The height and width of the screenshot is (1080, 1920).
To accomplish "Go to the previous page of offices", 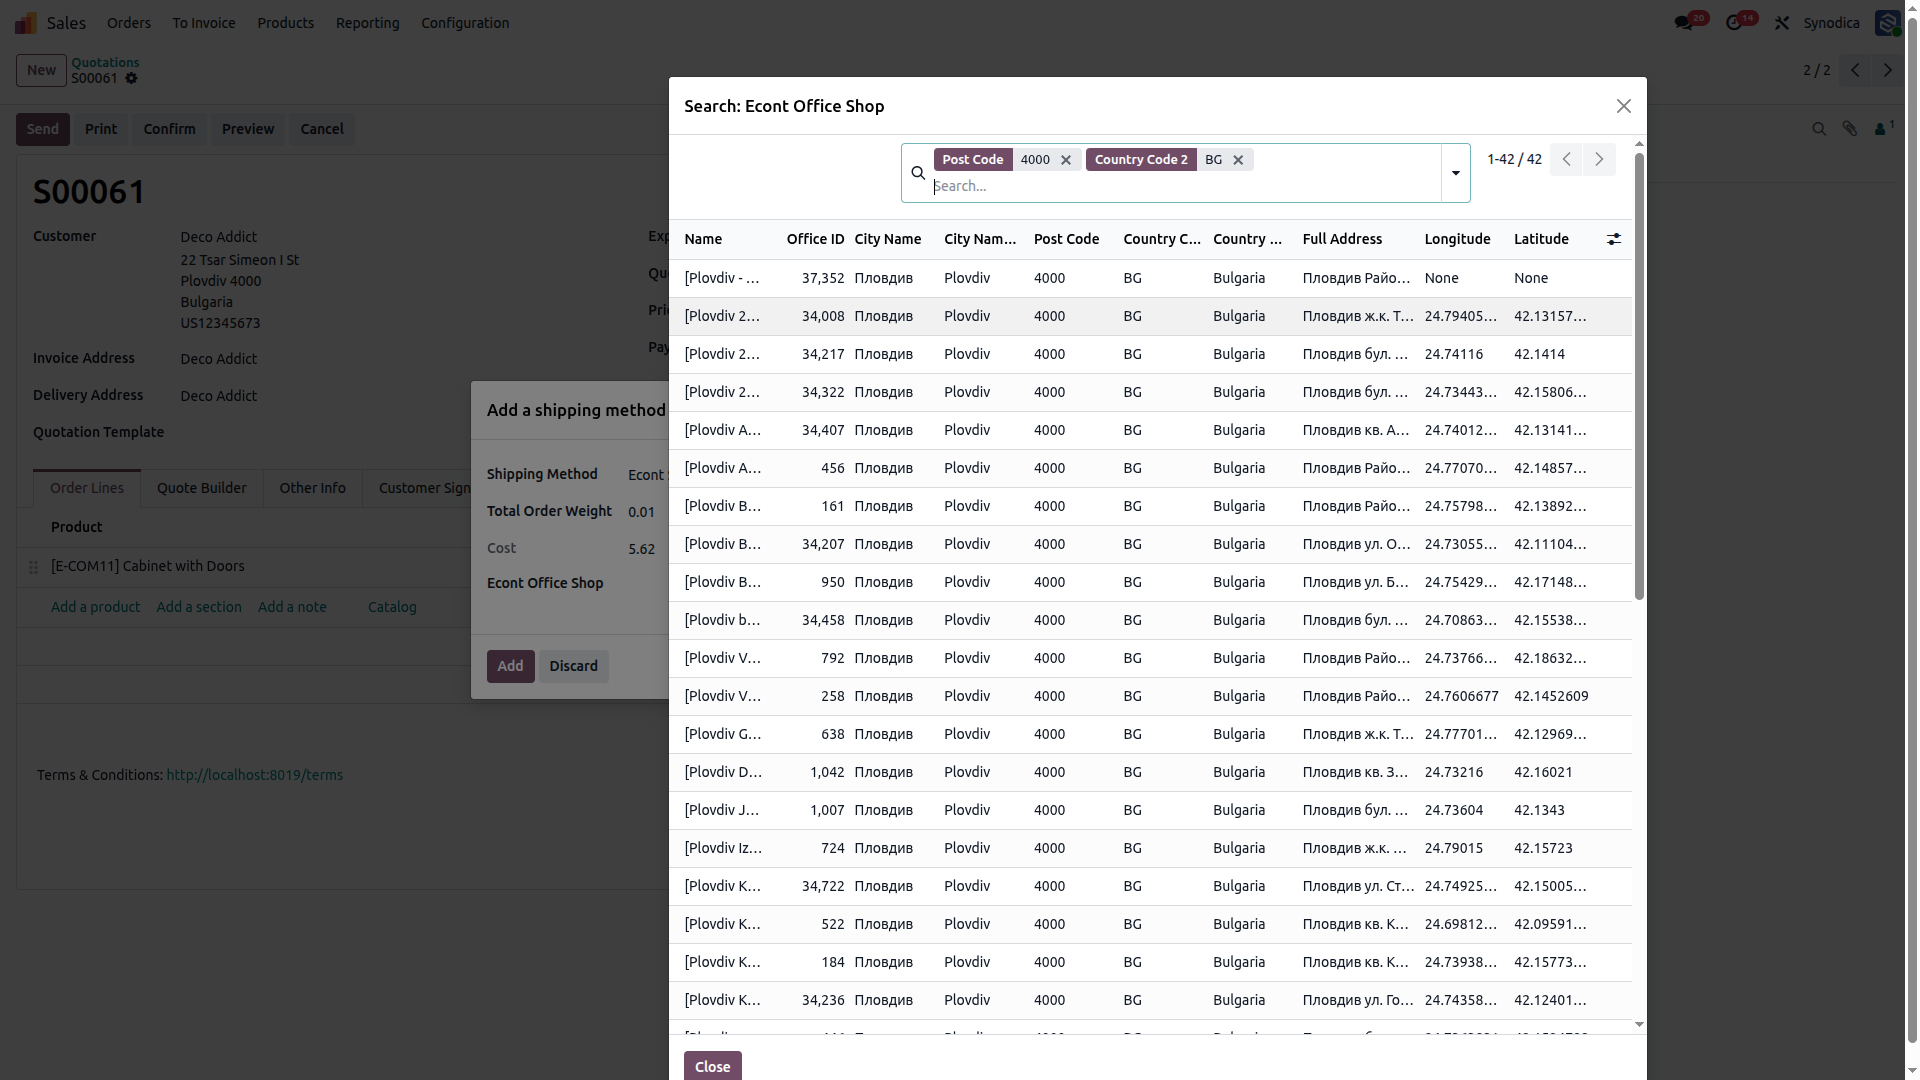I will [1566, 159].
